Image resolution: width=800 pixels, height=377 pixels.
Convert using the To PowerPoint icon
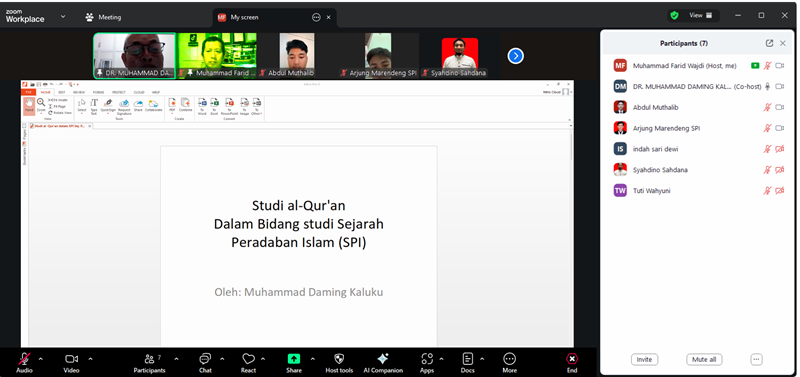[x=230, y=106]
